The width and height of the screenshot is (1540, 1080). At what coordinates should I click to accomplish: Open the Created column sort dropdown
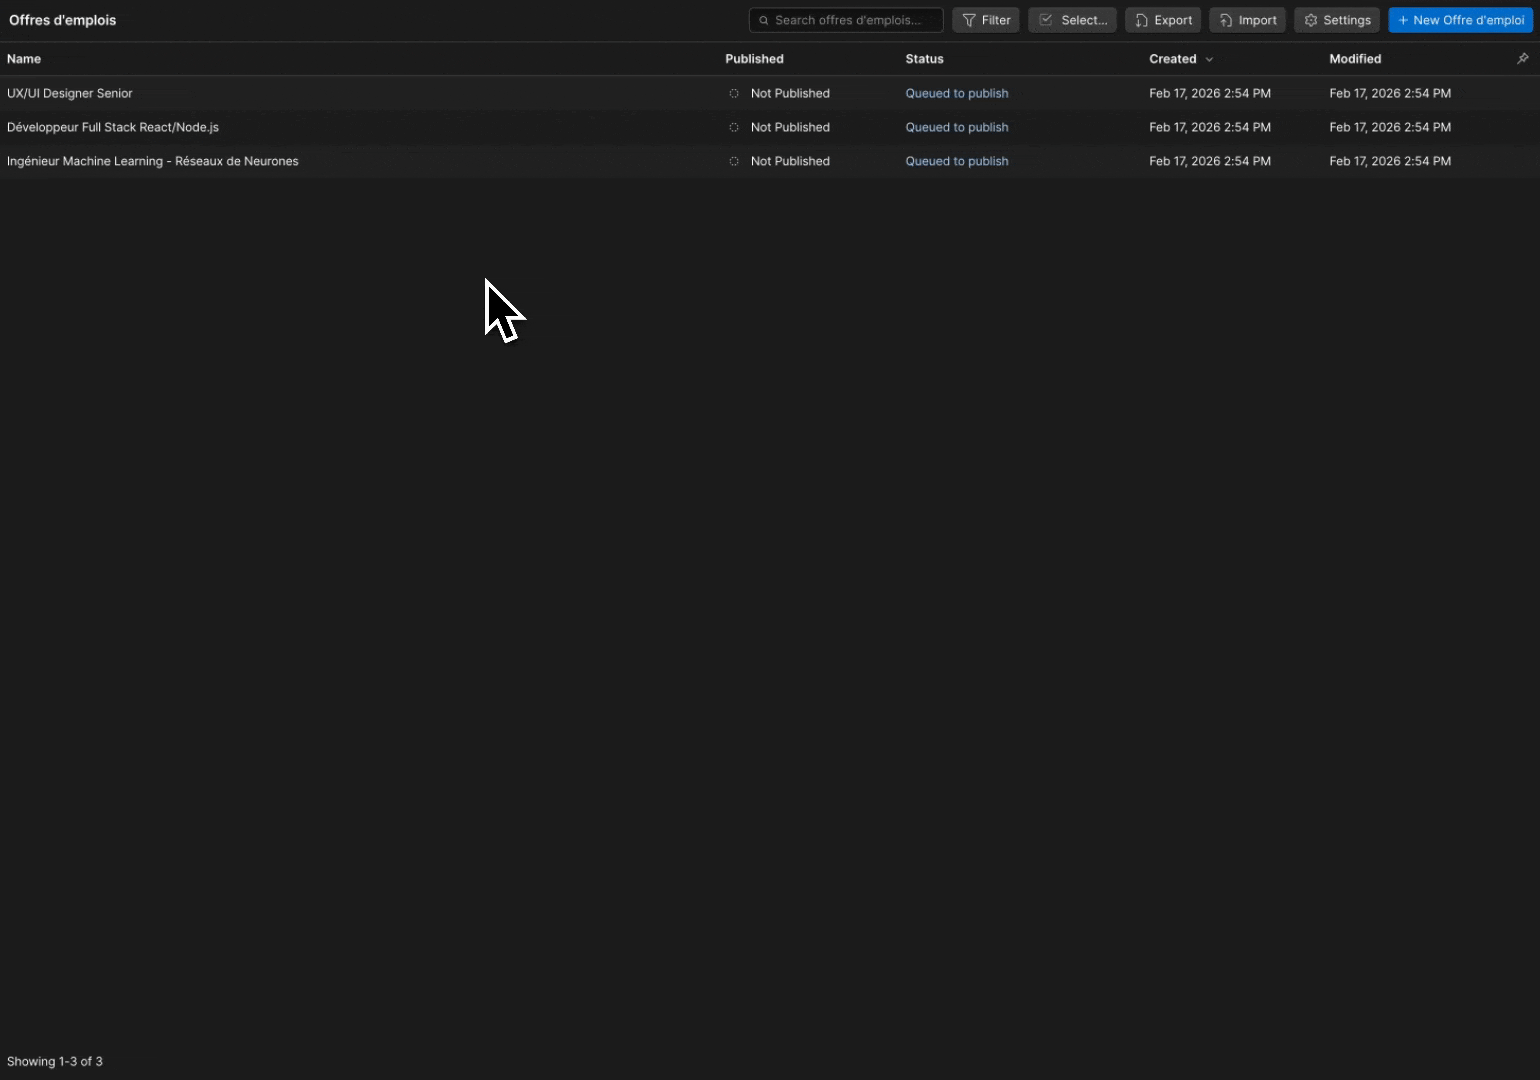pyautogui.click(x=1210, y=58)
